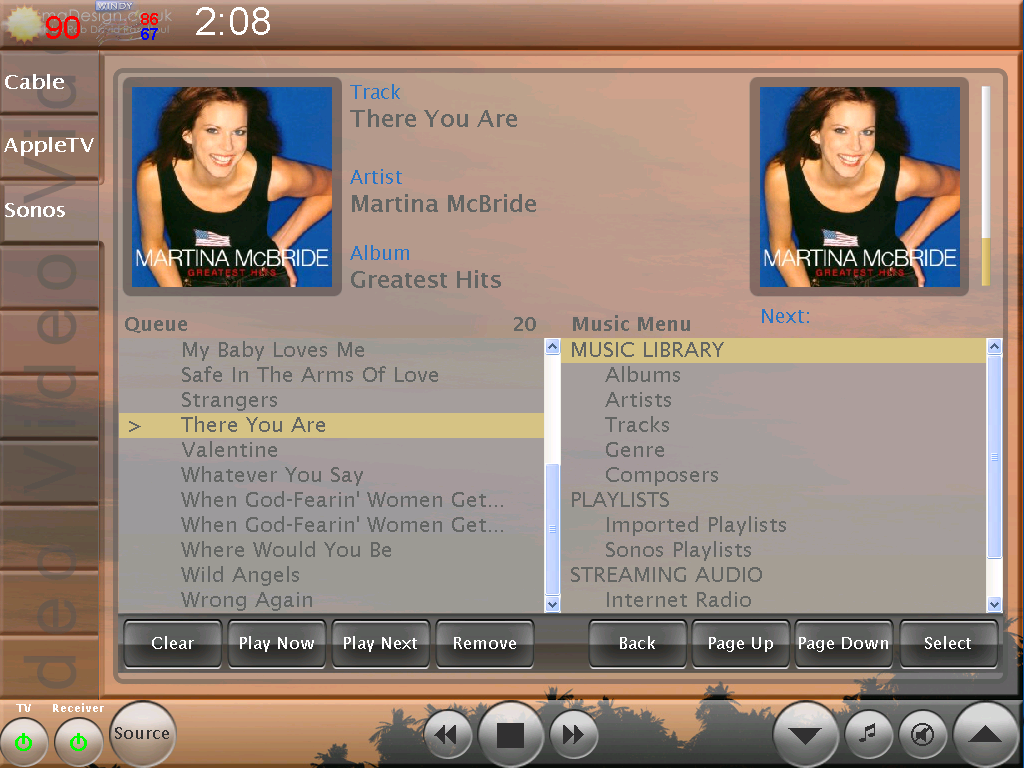This screenshot has height=768, width=1024.
Task: Open the Source selector button
Action: (141, 733)
